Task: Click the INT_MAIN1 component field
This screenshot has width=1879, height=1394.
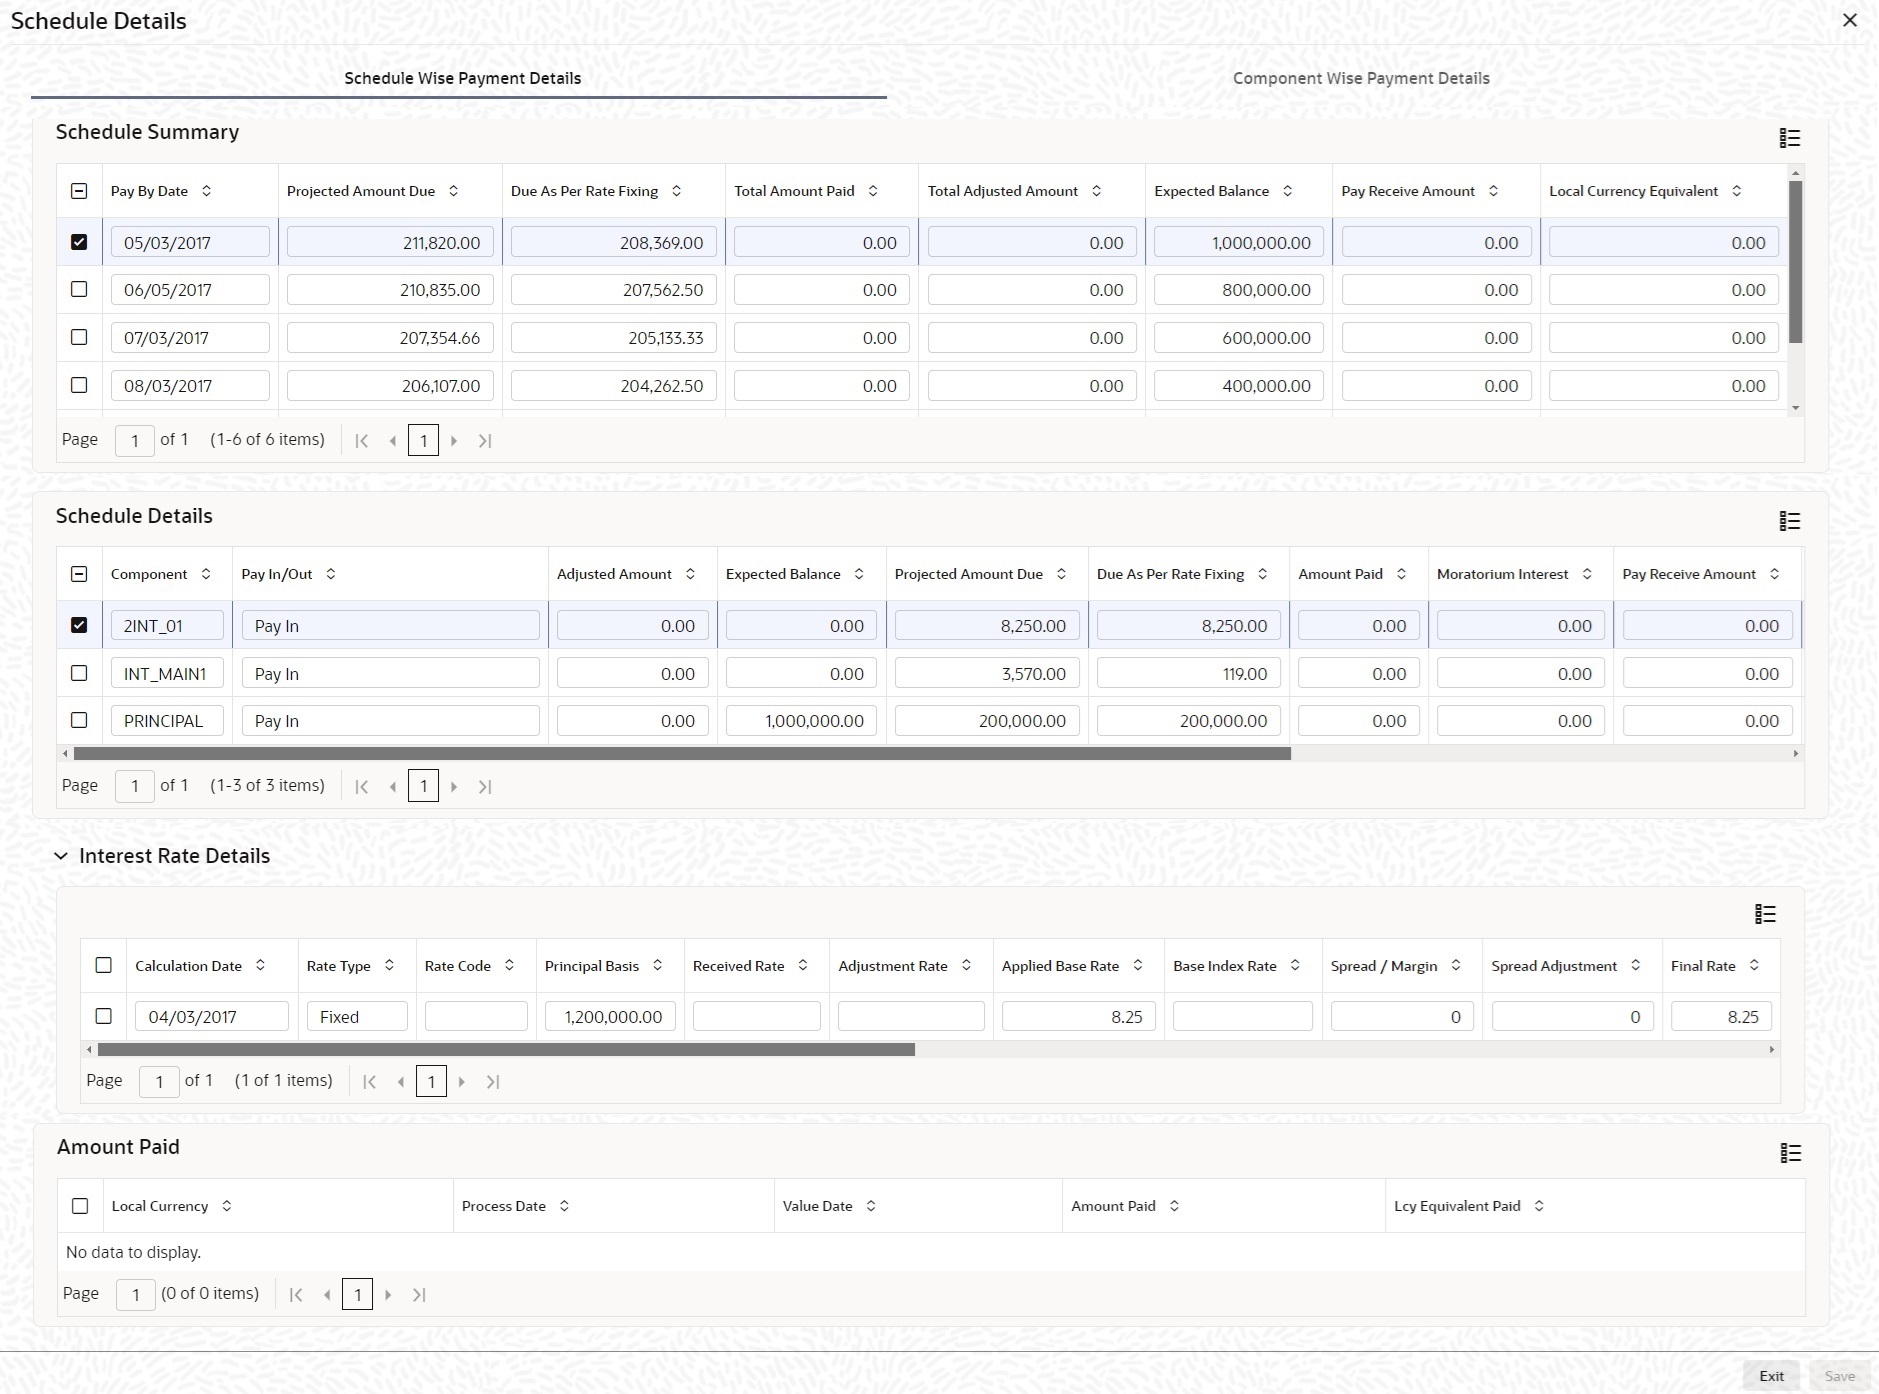Action: click(167, 673)
